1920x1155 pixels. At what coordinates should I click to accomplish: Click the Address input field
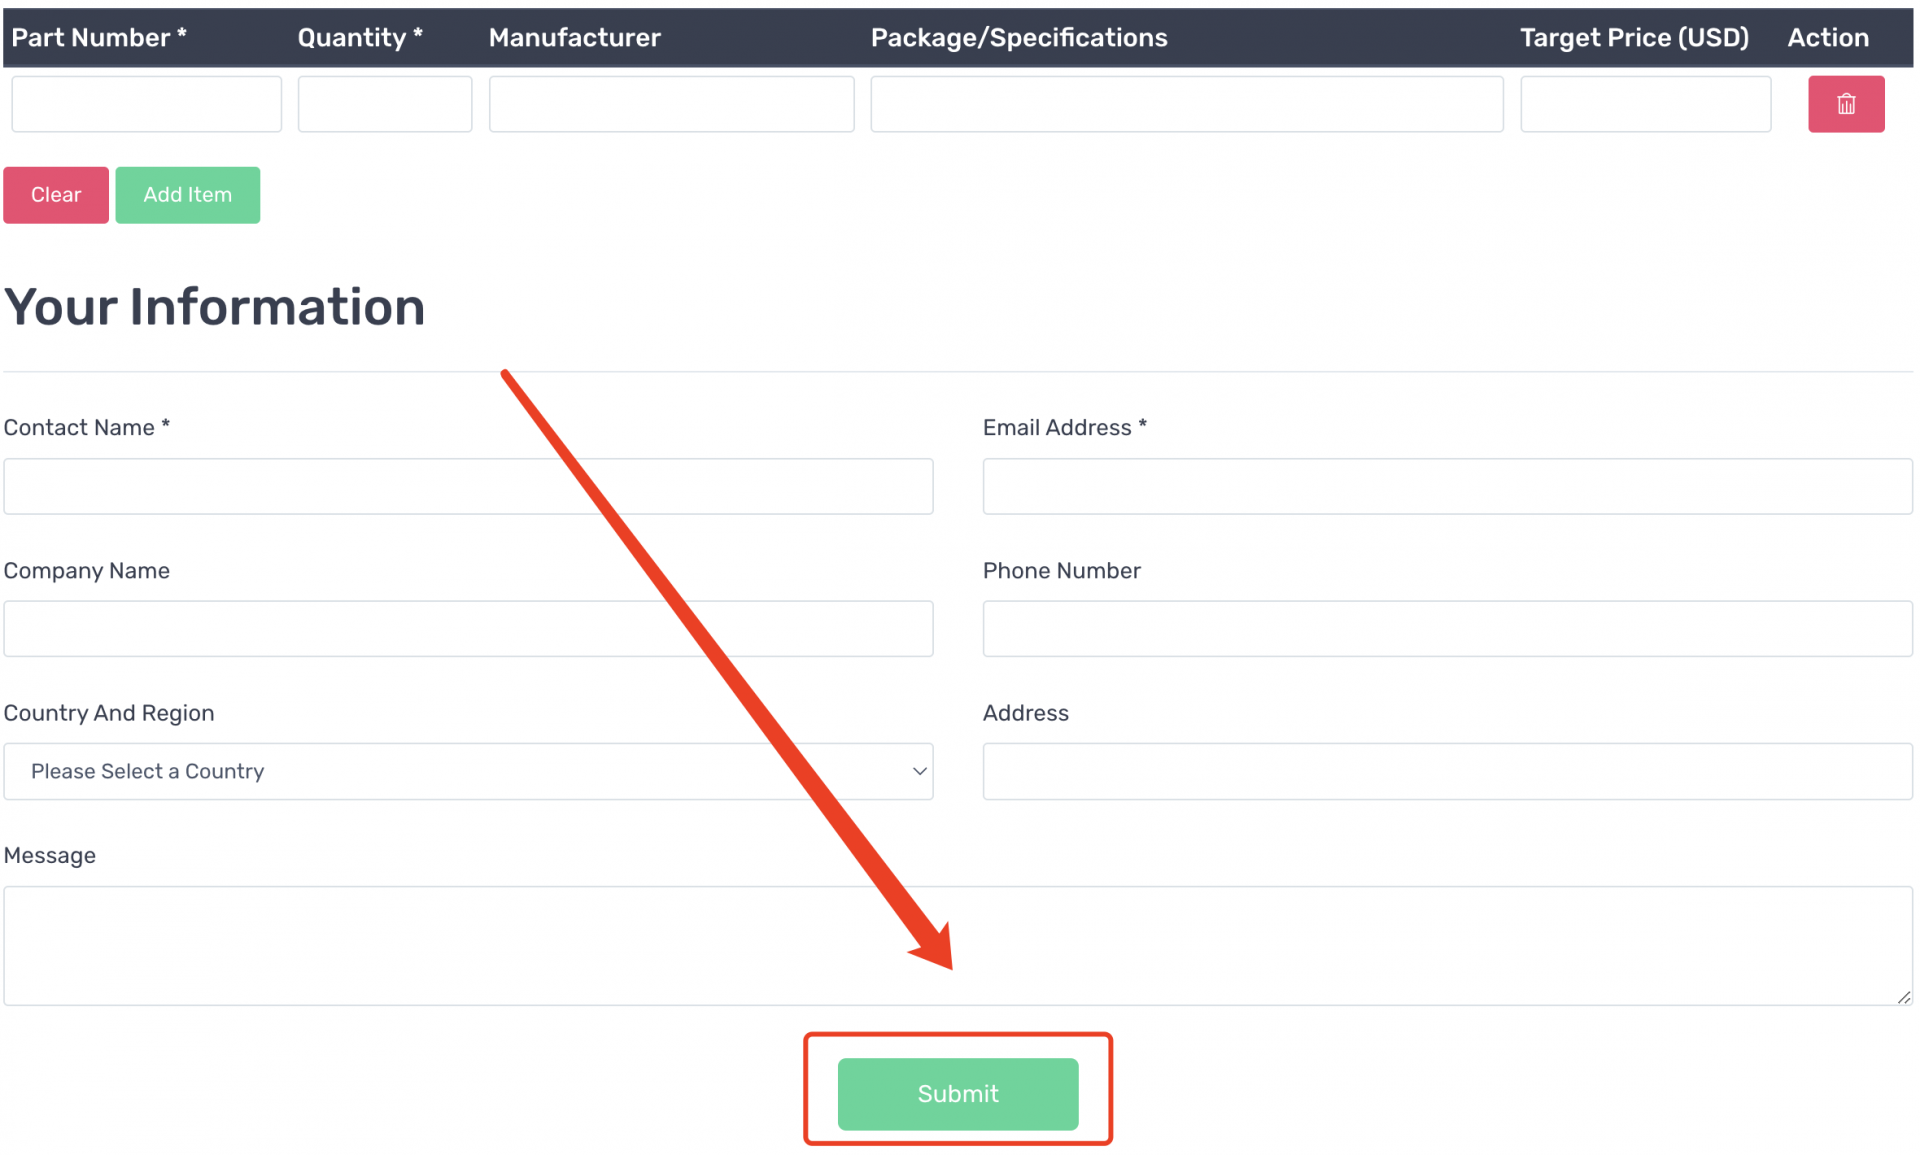1447,771
